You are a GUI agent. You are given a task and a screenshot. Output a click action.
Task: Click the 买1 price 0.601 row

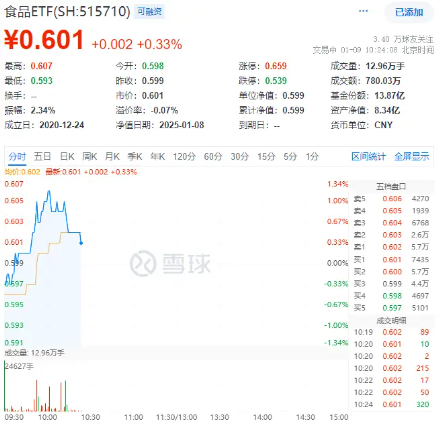[391, 259]
